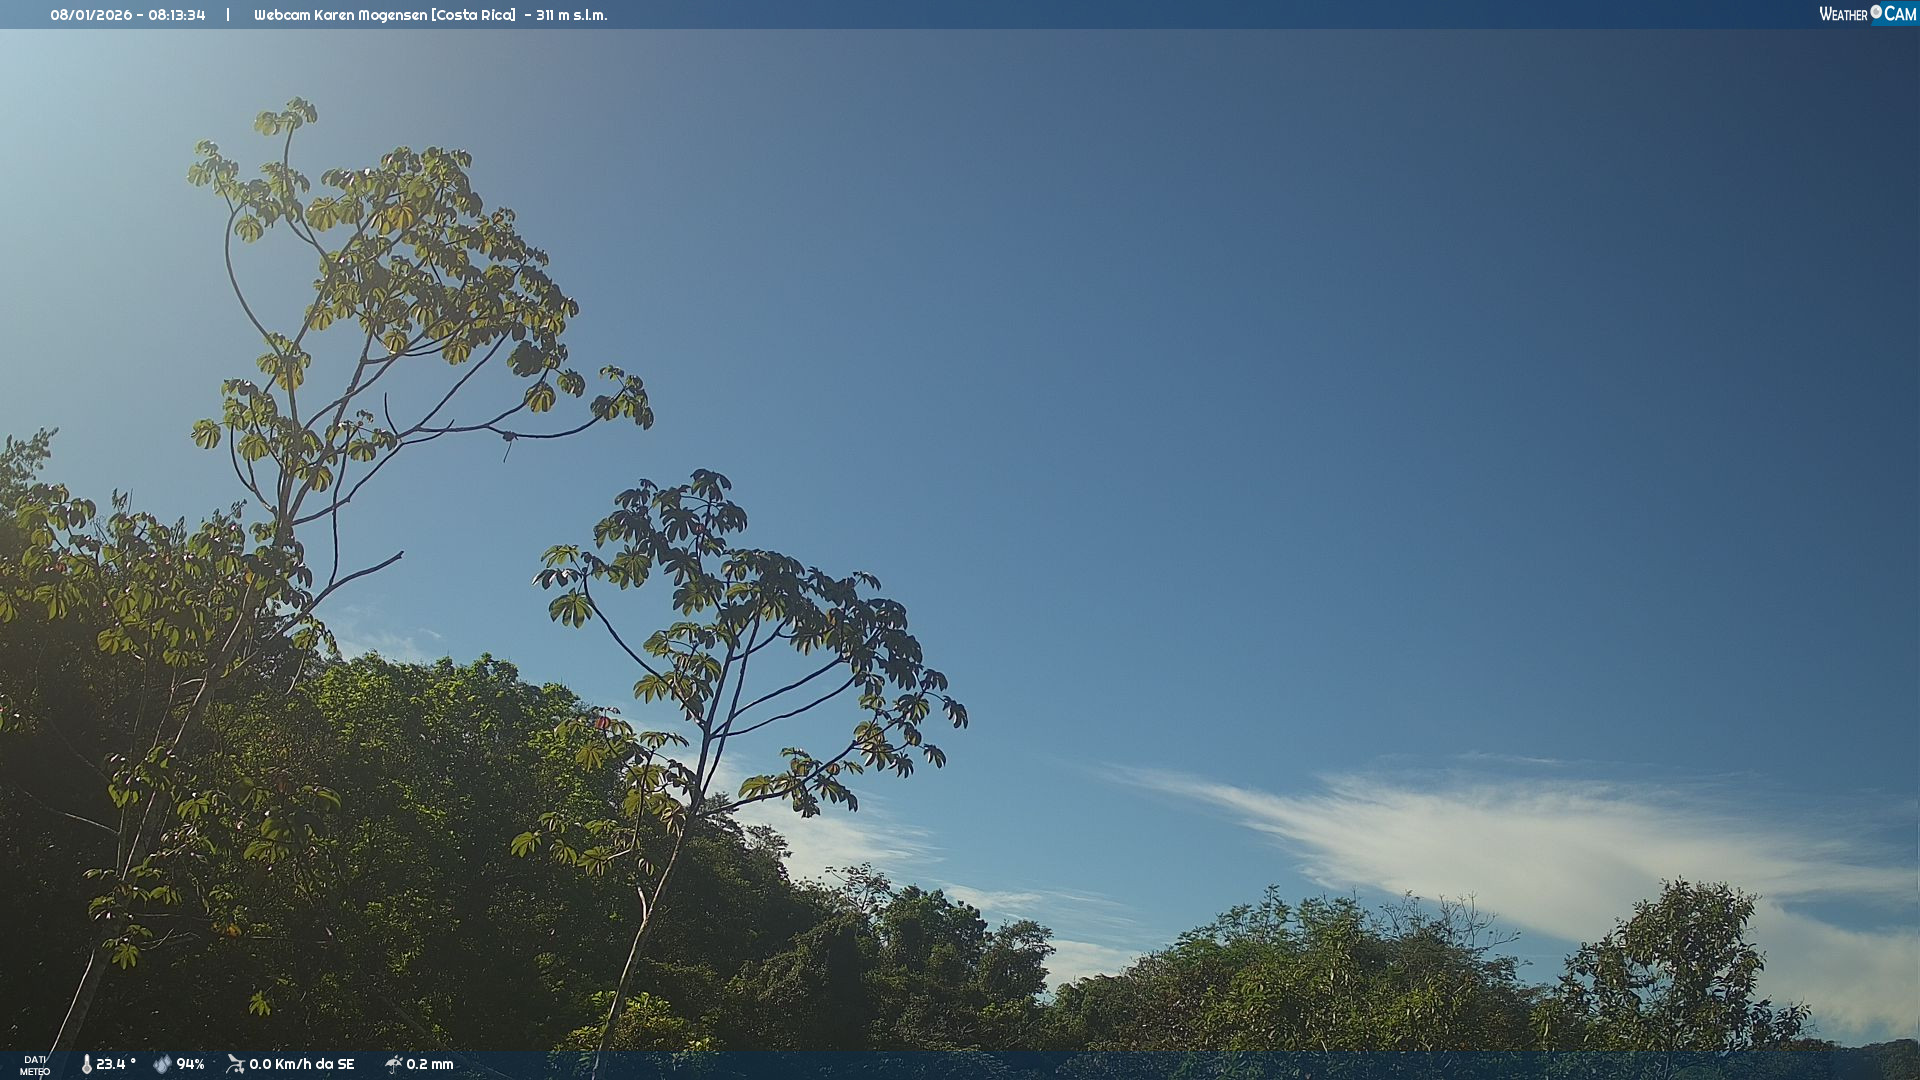Click the Webcam Karen Mogensen title

(340, 15)
